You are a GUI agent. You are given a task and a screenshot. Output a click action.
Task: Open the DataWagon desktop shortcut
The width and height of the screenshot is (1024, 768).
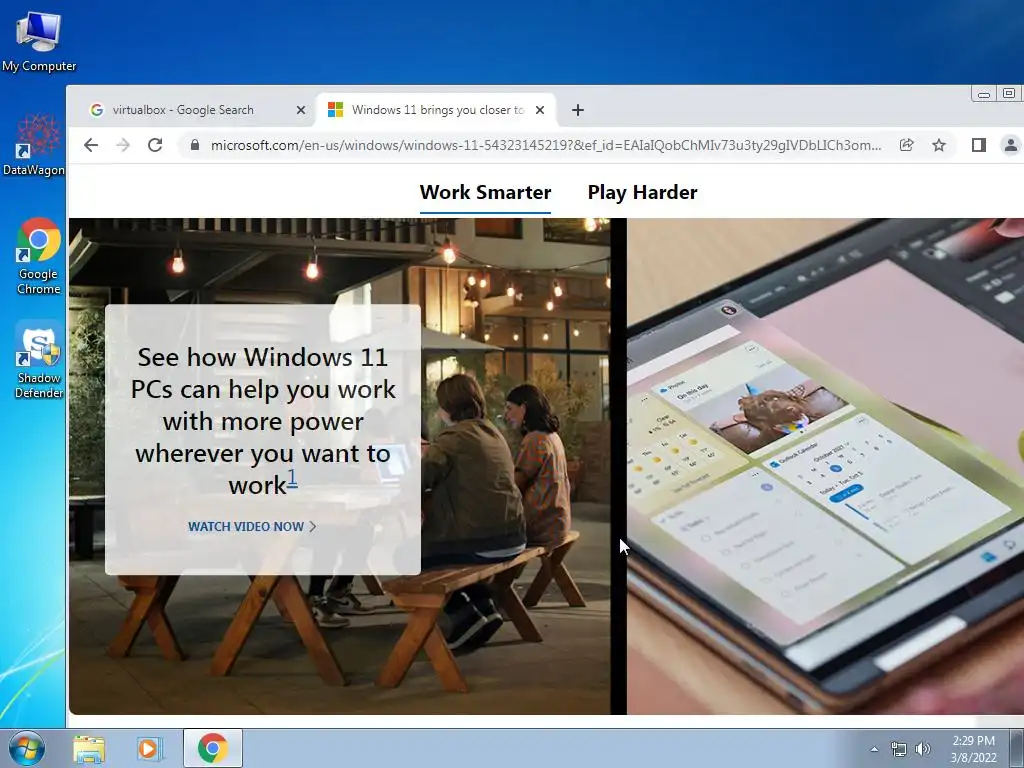pos(34,145)
